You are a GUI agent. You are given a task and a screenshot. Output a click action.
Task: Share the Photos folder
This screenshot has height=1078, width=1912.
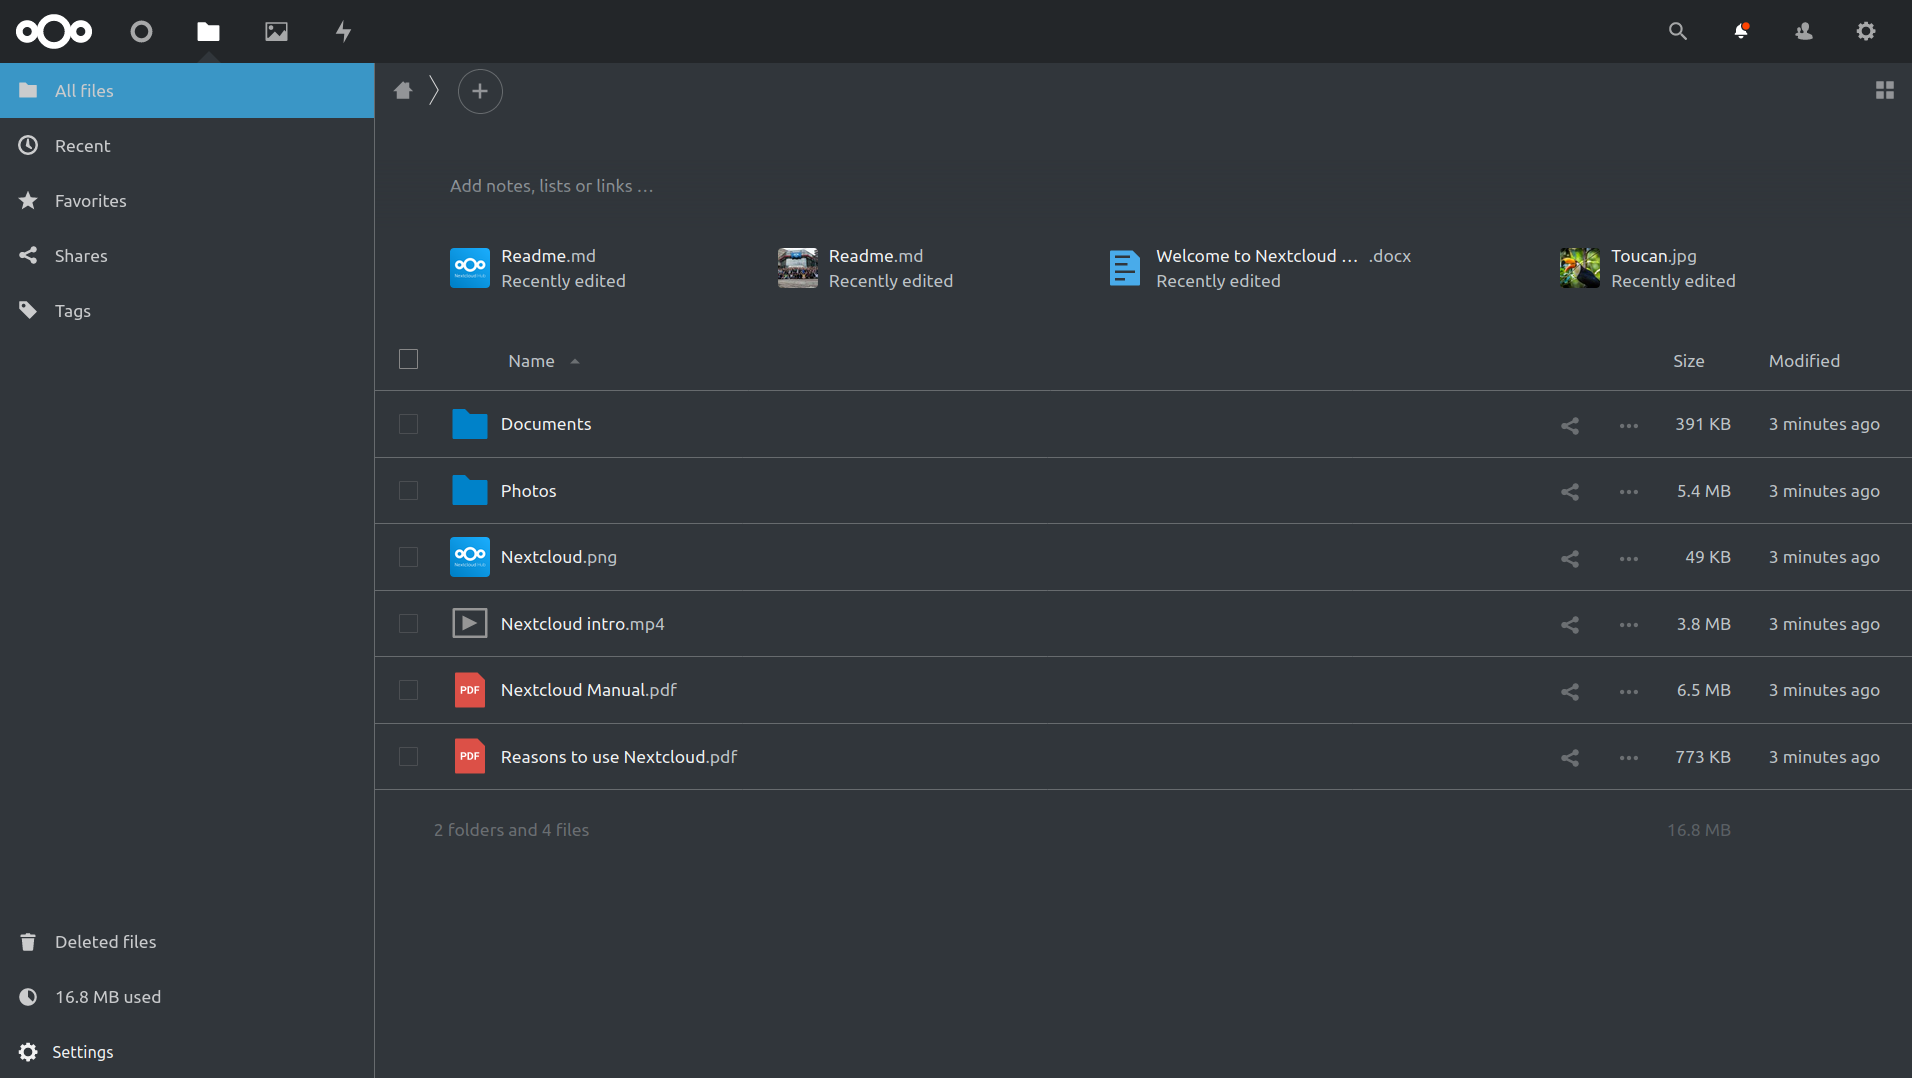tap(1570, 491)
